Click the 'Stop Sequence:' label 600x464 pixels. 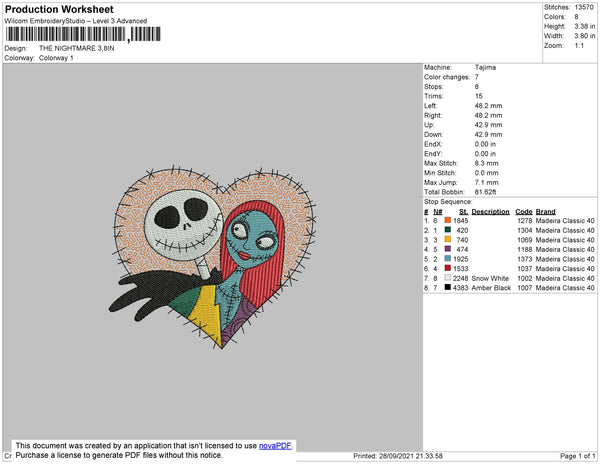pos(448,202)
